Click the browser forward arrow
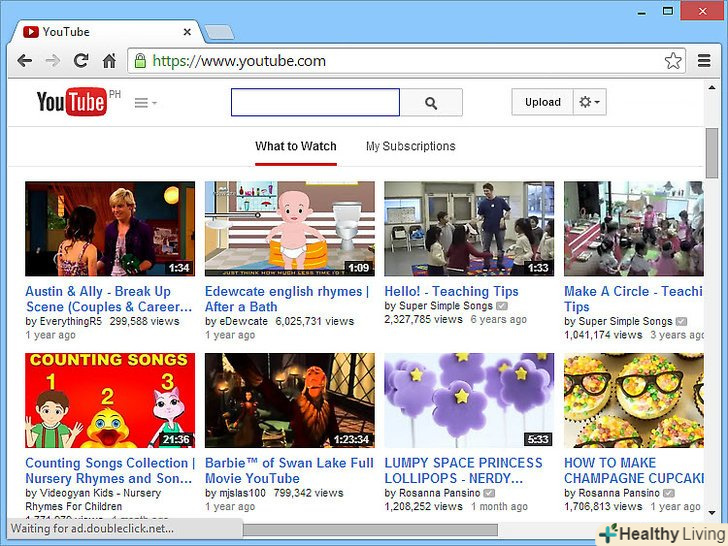The image size is (728, 546). (53, 61)
